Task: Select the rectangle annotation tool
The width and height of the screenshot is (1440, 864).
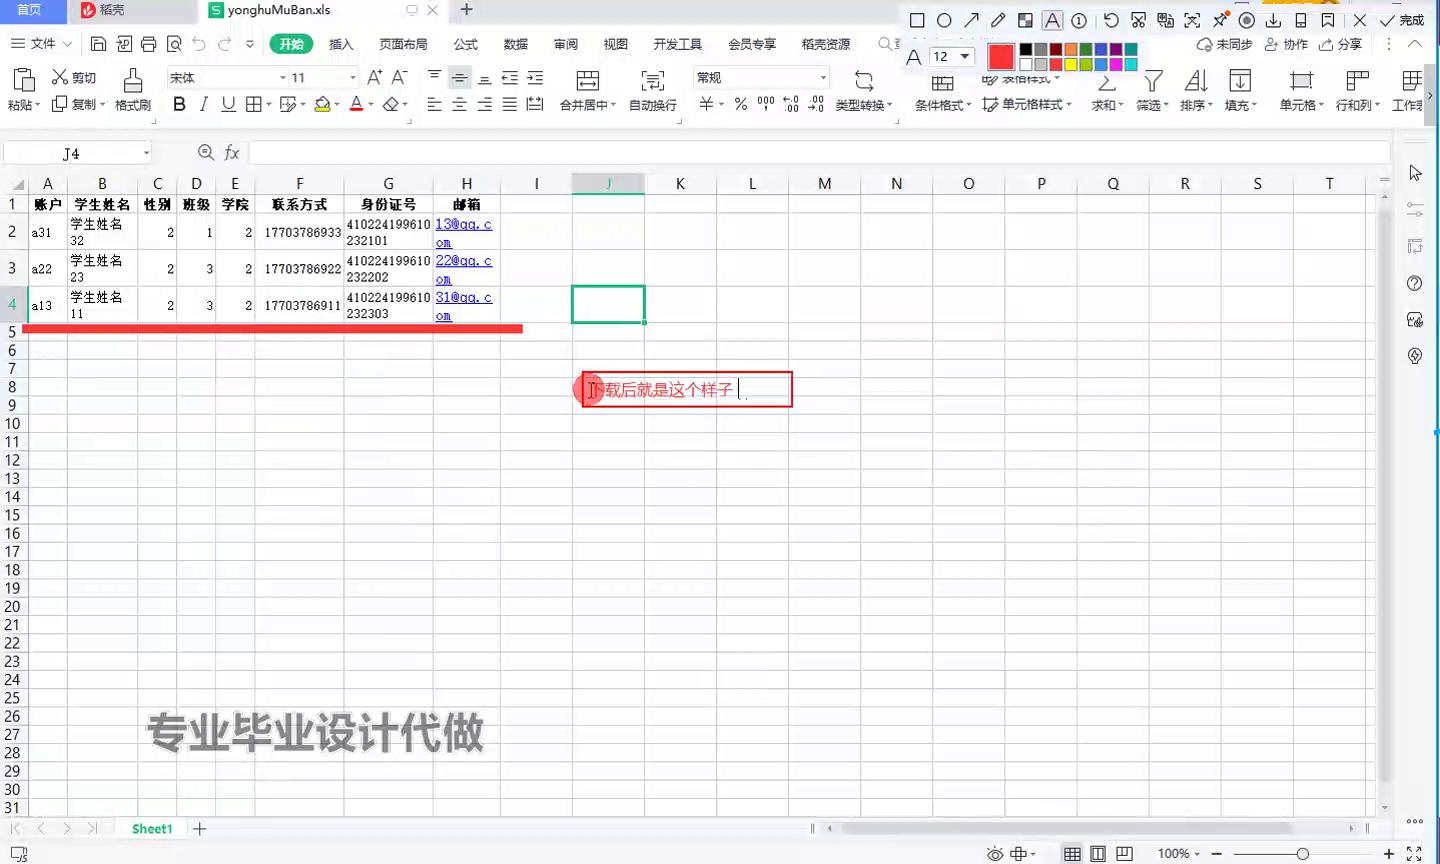Action: click(x=917, y=20)
